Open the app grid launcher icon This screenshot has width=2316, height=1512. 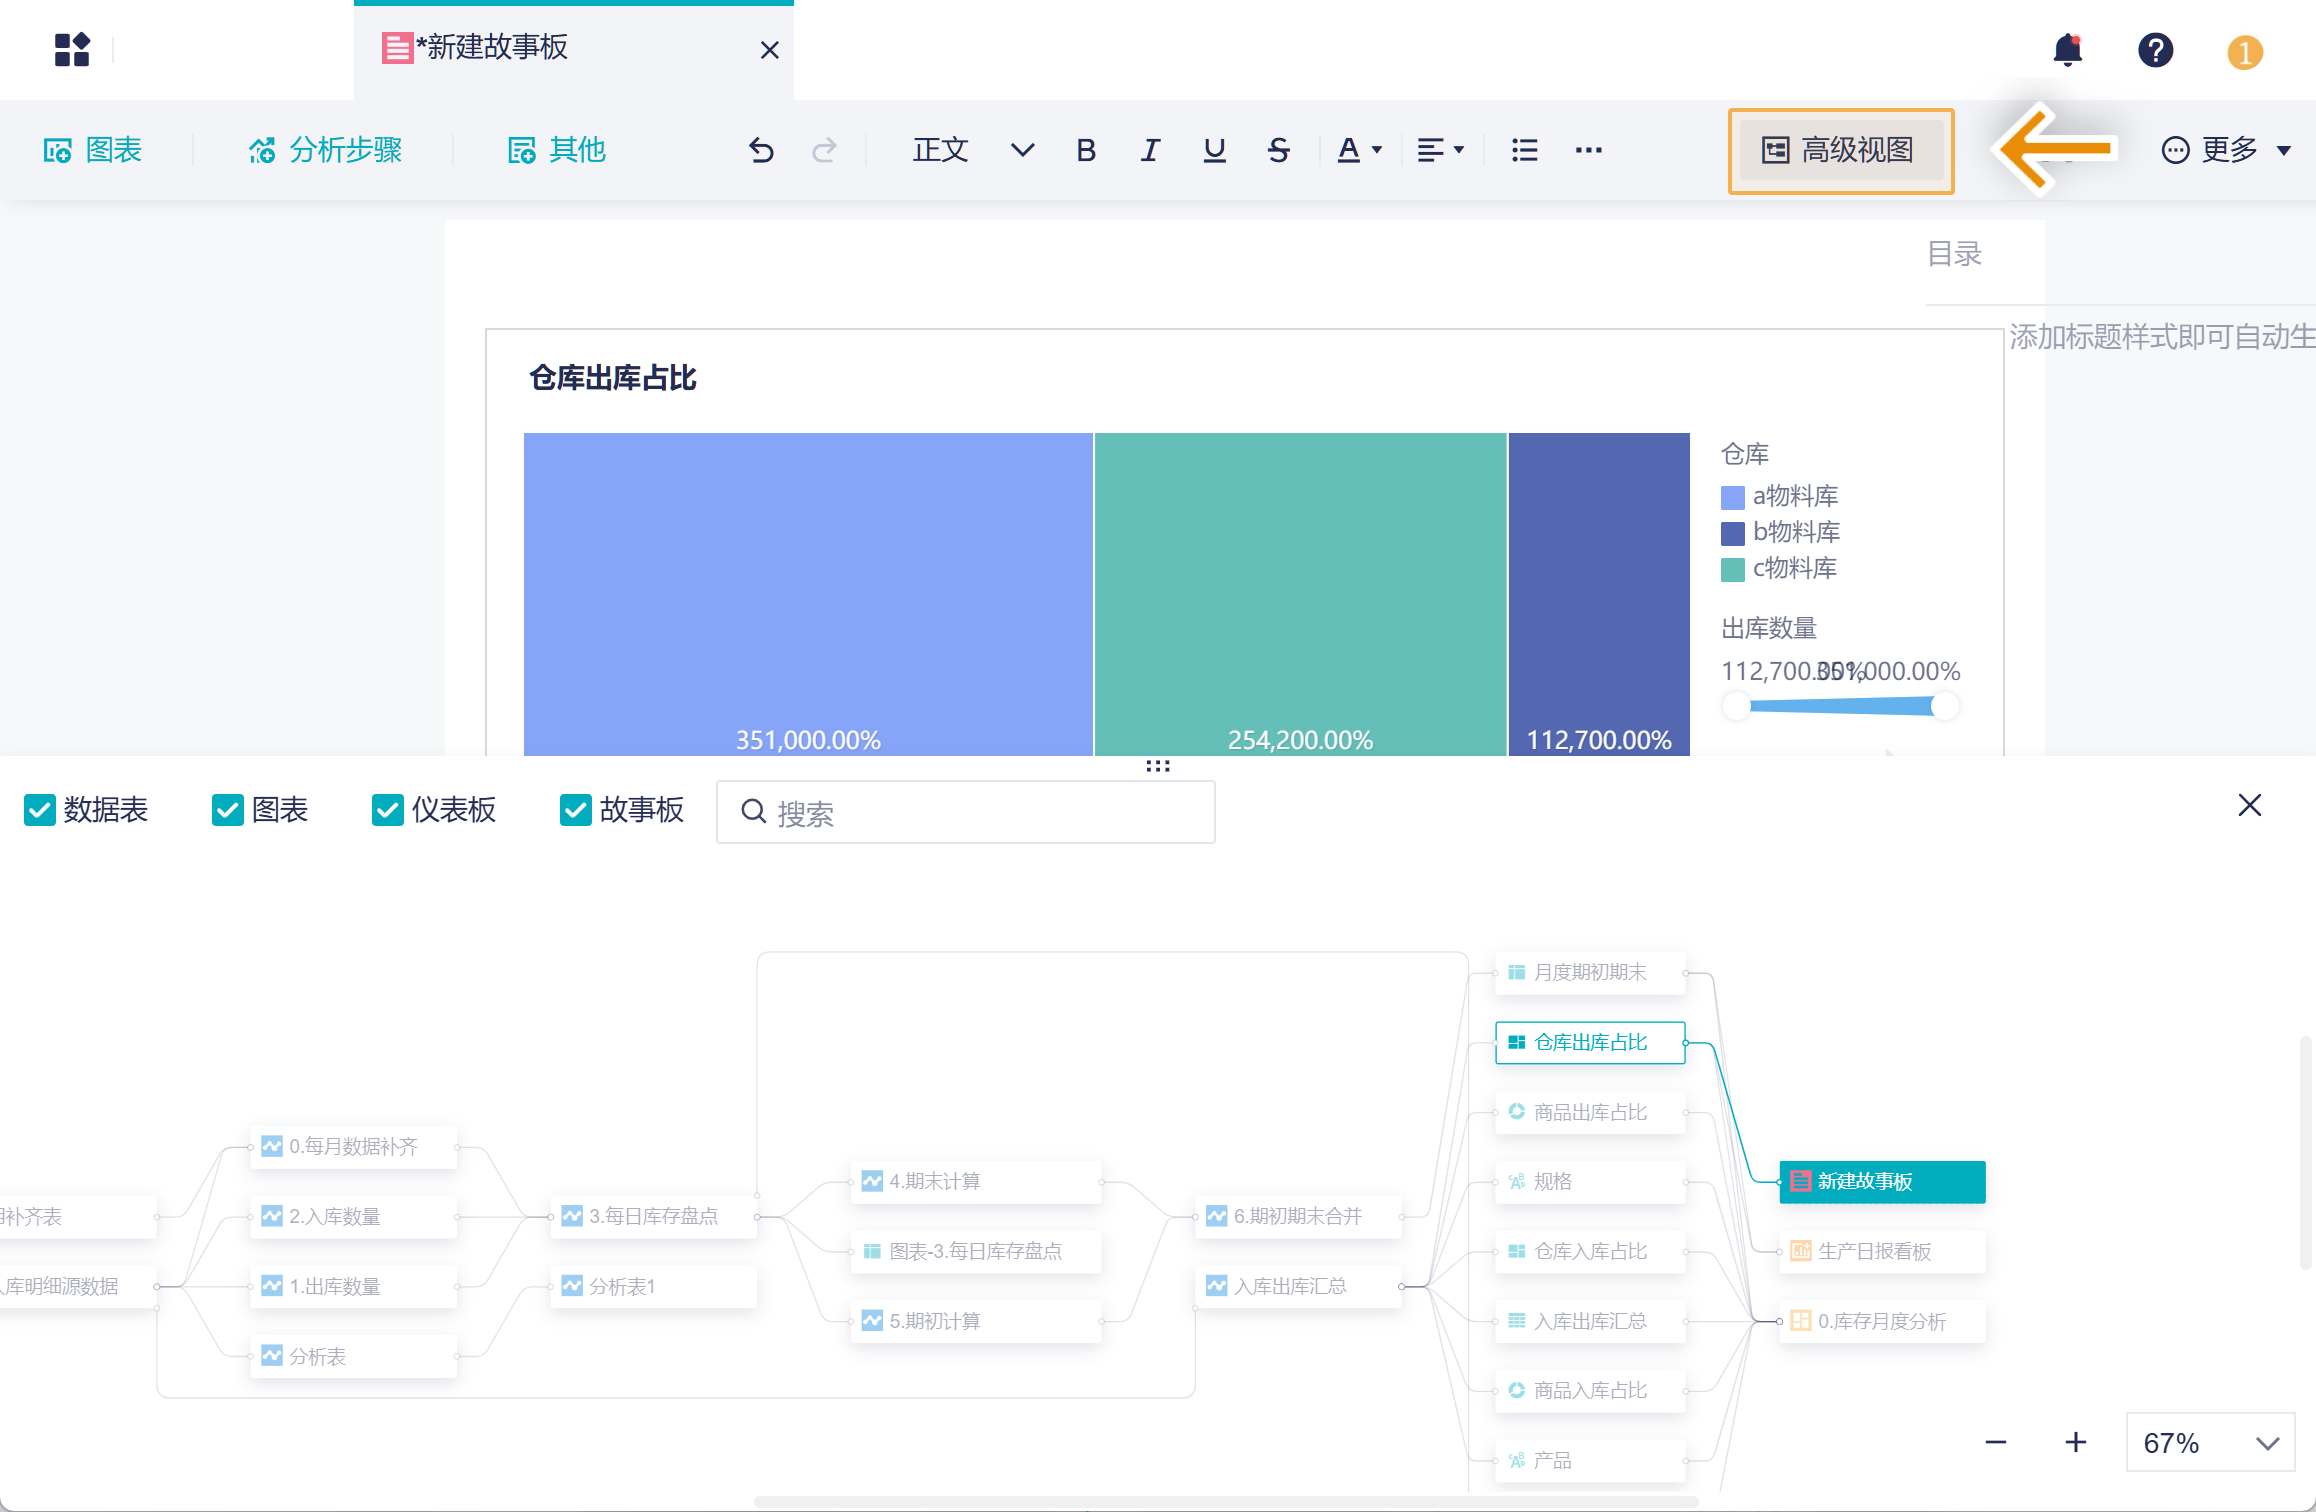tap(72, 49)
